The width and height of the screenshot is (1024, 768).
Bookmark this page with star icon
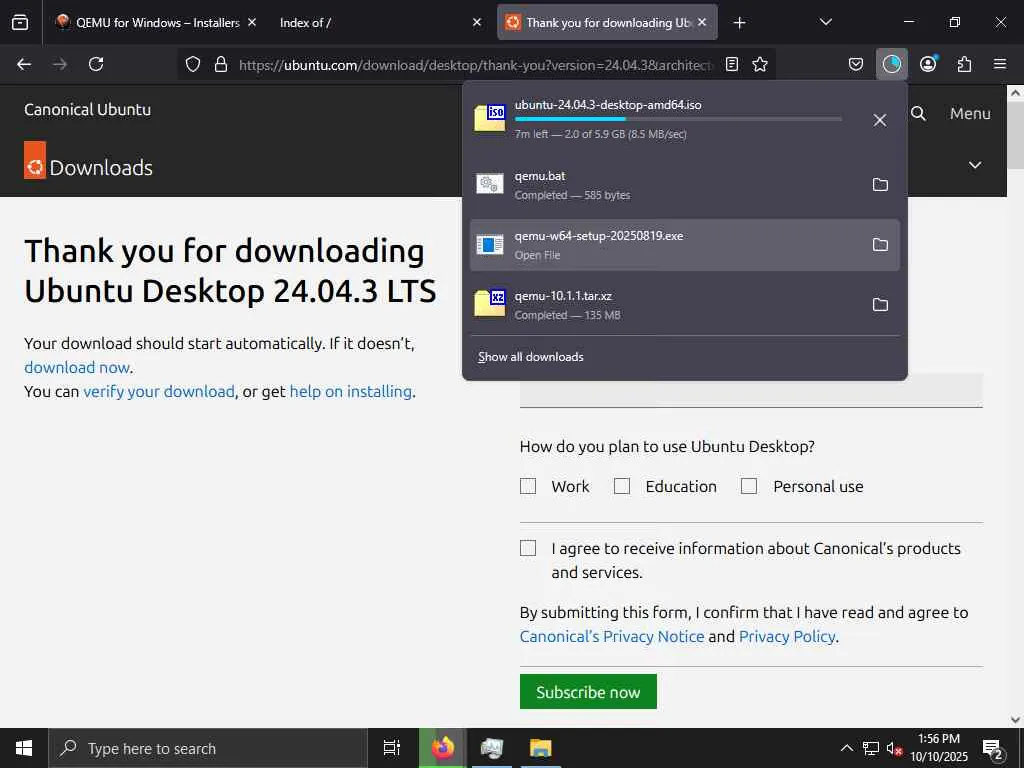760,64
